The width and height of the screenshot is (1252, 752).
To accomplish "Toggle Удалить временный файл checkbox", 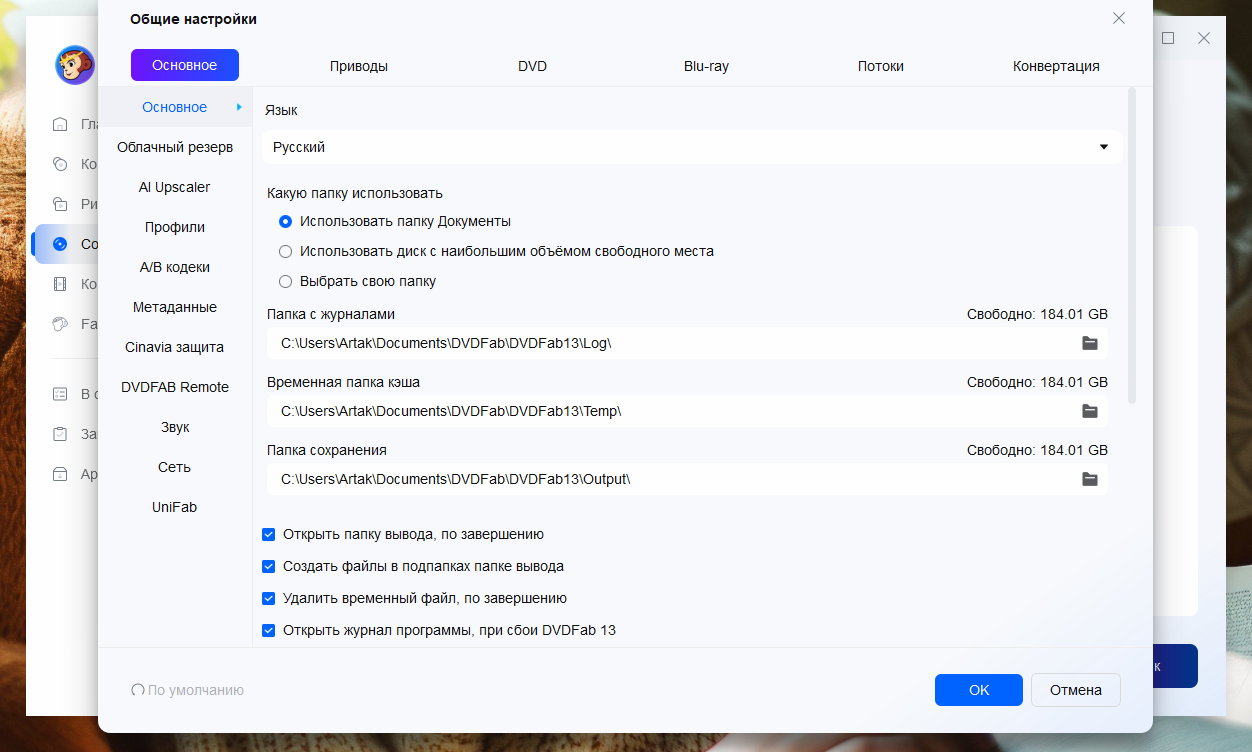I will click(268, 598).
